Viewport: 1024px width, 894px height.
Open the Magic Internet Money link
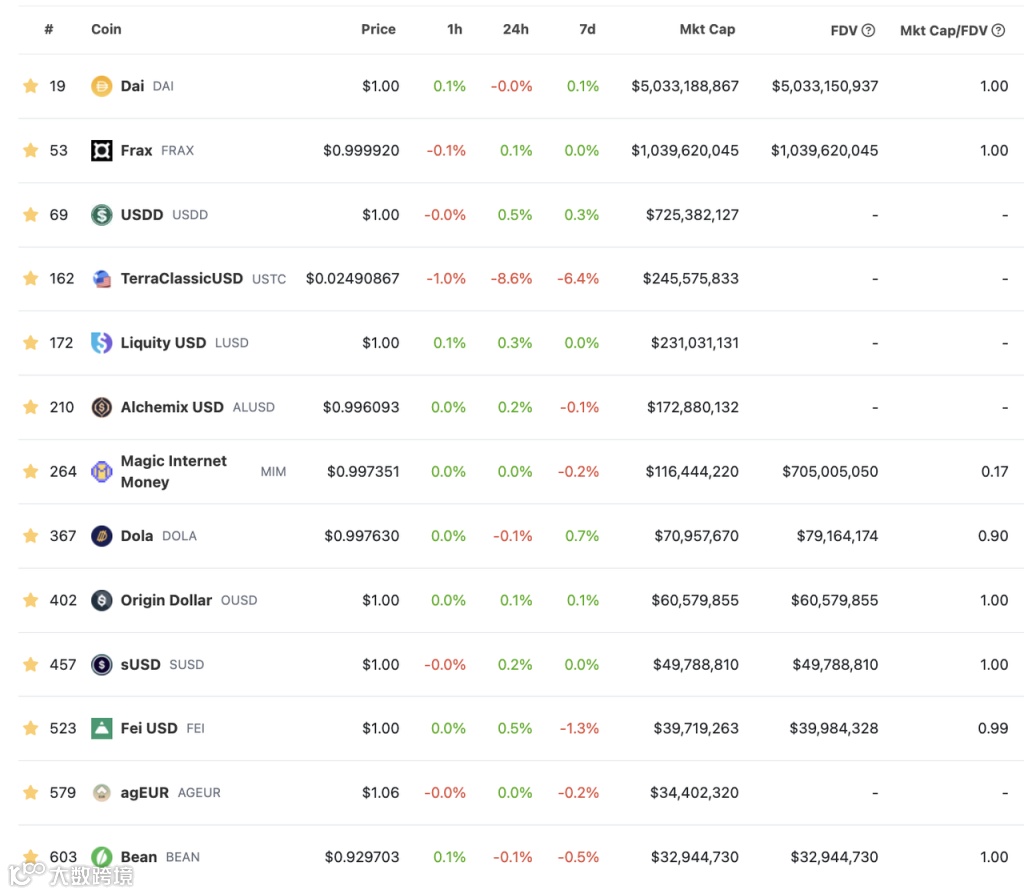click(174, 471)
